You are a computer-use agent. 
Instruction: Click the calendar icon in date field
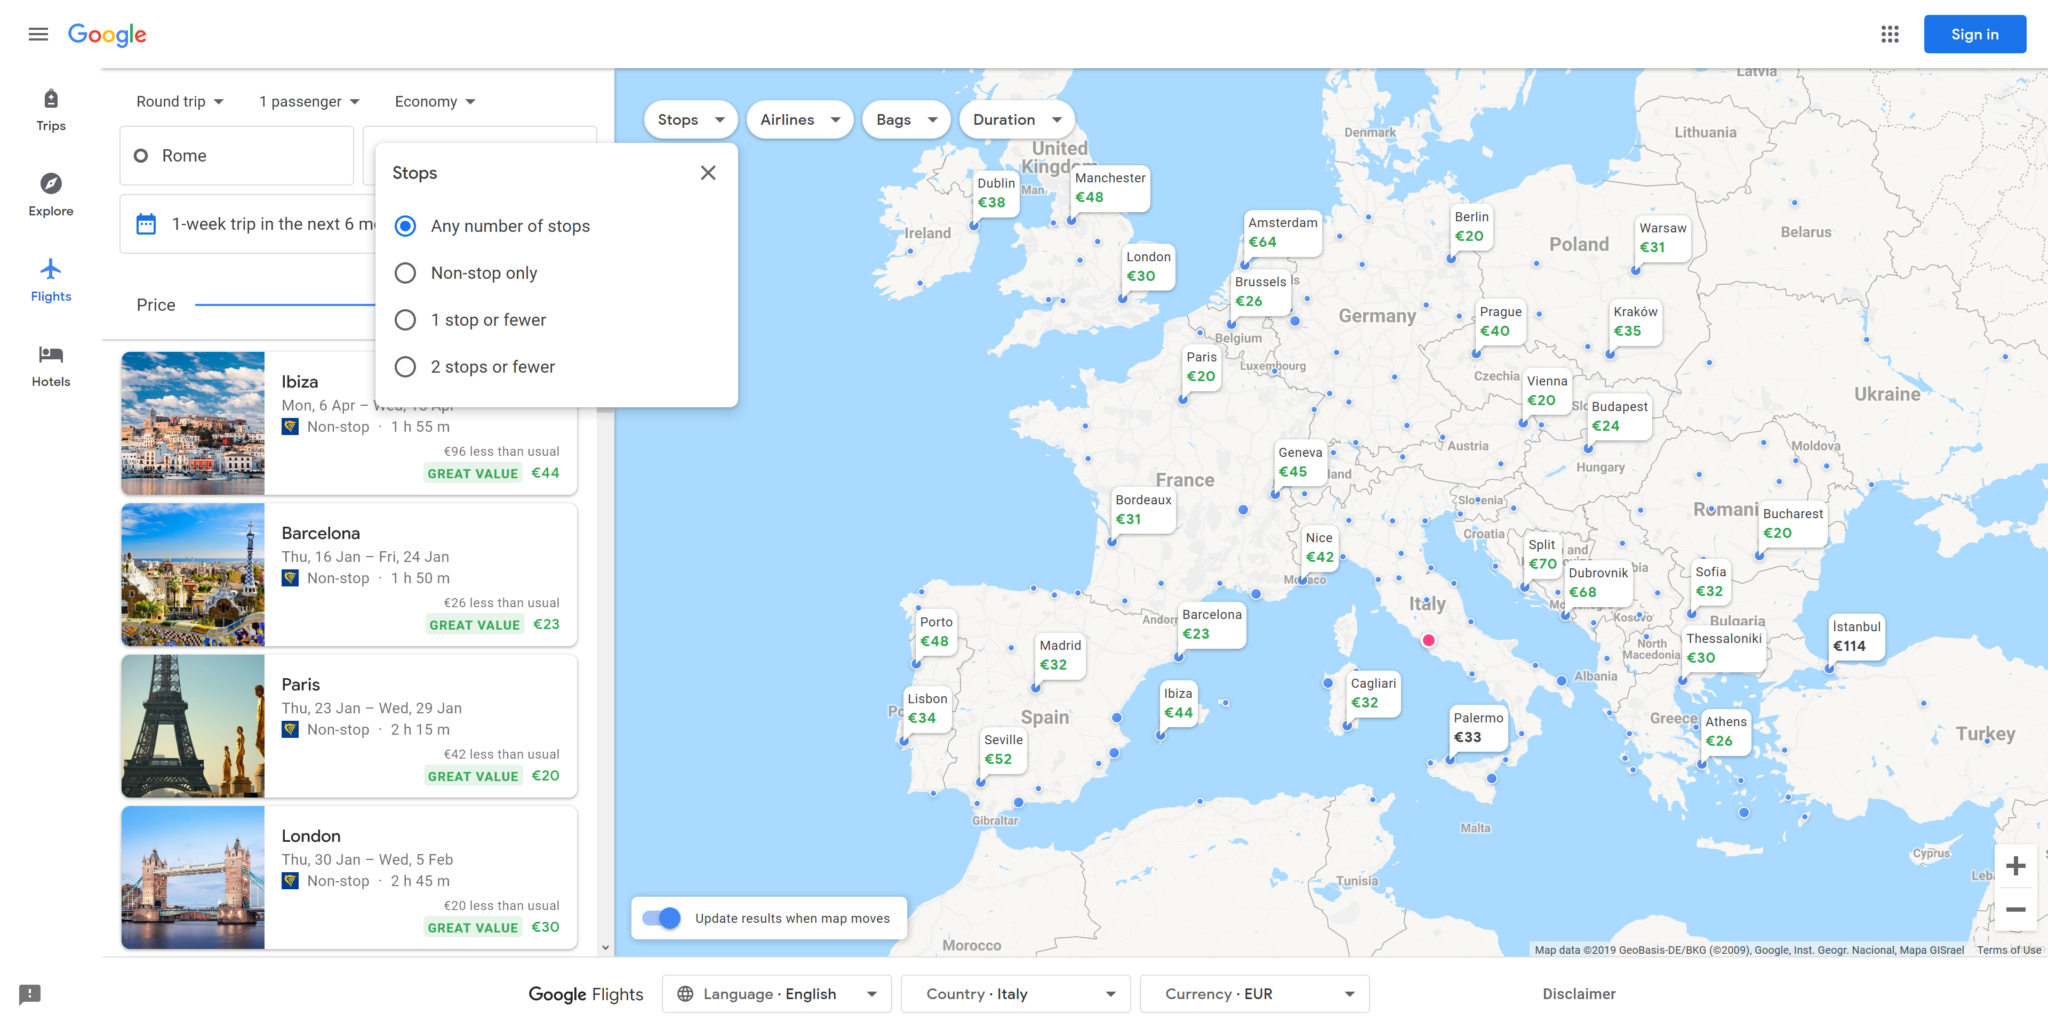146,224
